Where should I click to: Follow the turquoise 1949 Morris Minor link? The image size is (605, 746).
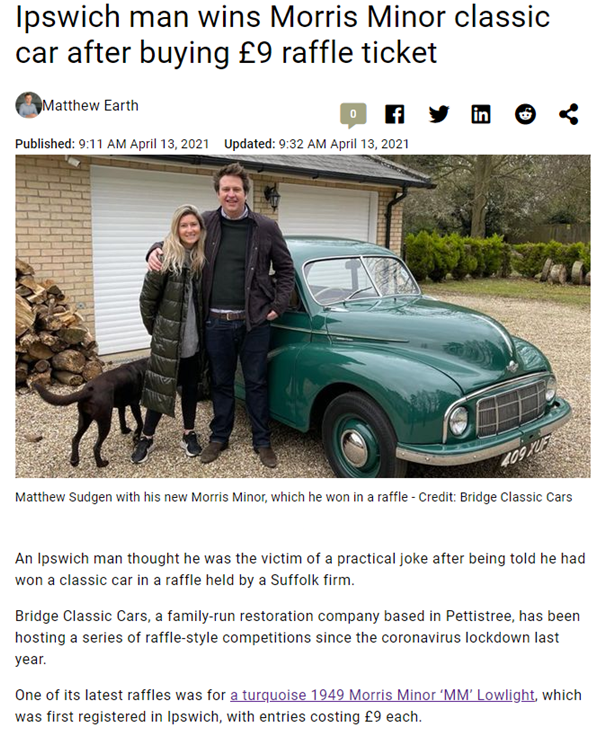tap(382, 695)
